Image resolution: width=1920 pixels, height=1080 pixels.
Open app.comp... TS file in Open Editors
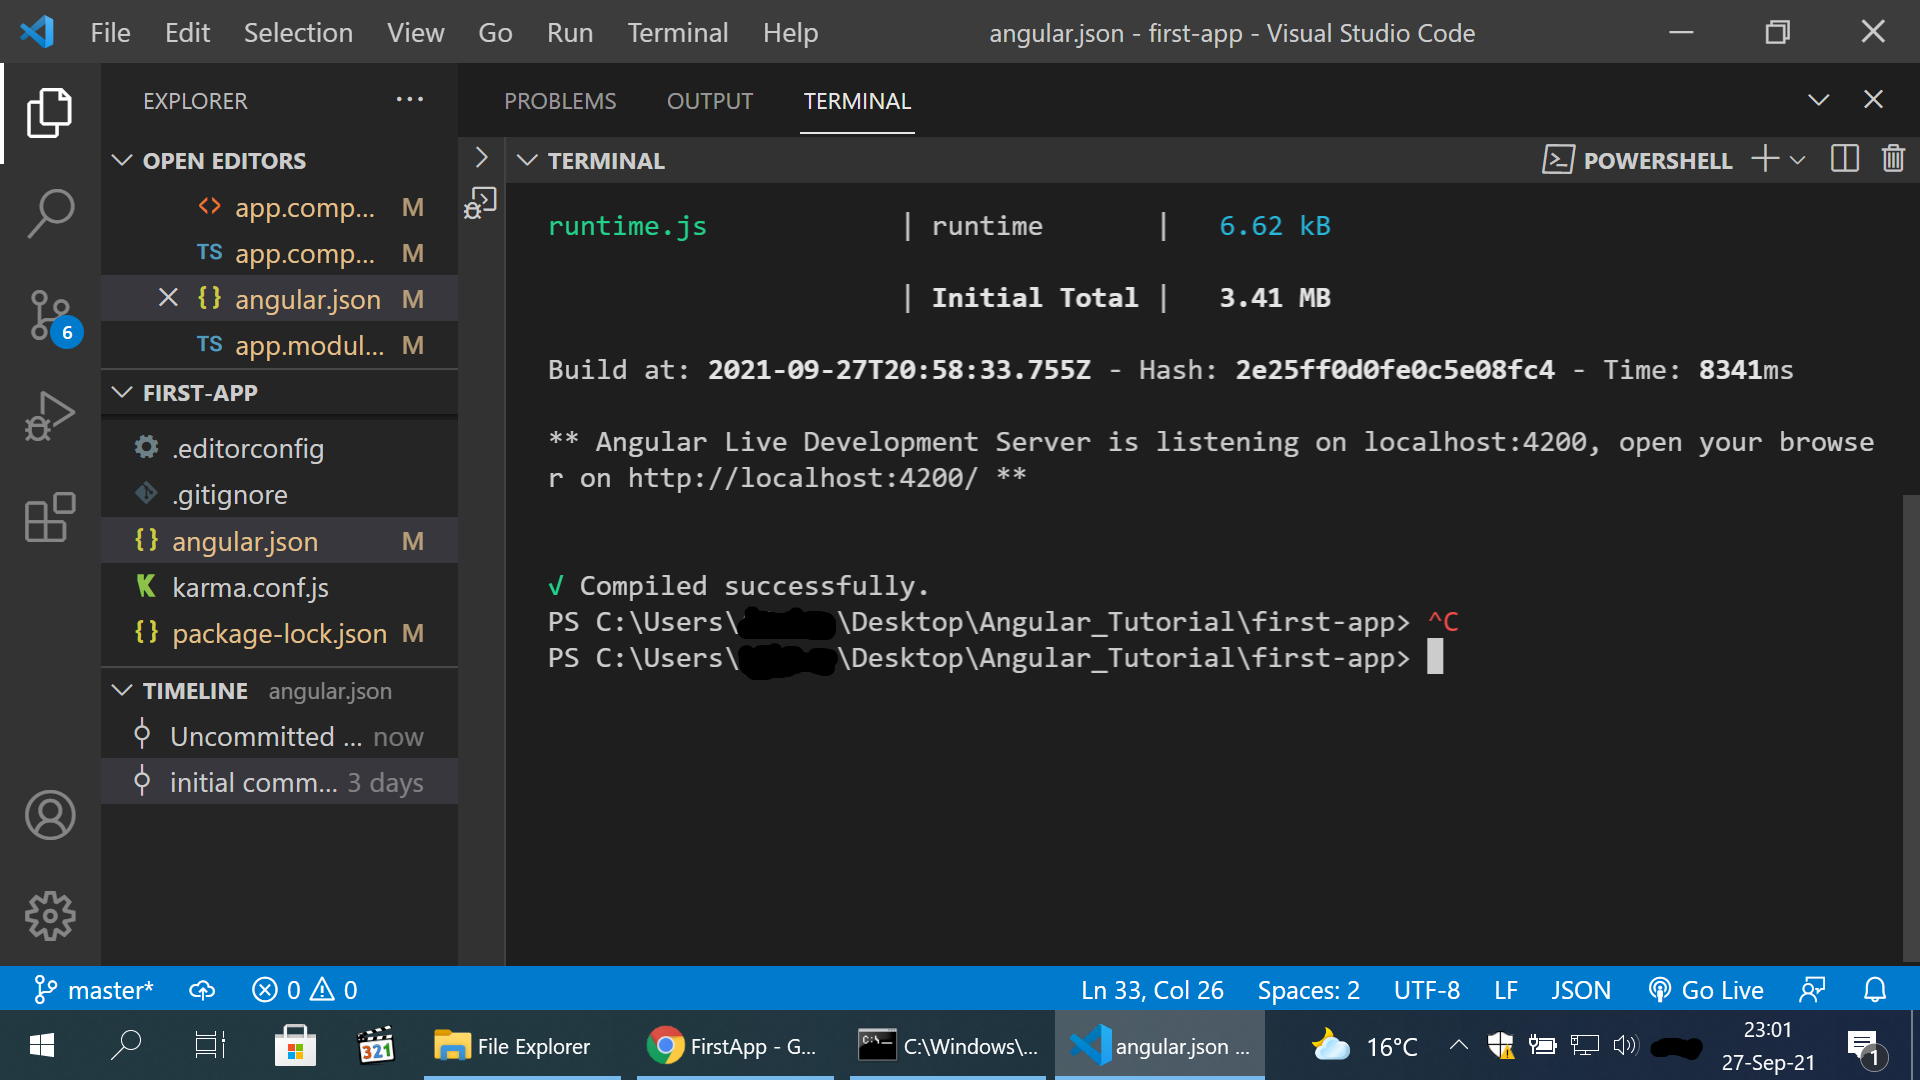(280, 253)
